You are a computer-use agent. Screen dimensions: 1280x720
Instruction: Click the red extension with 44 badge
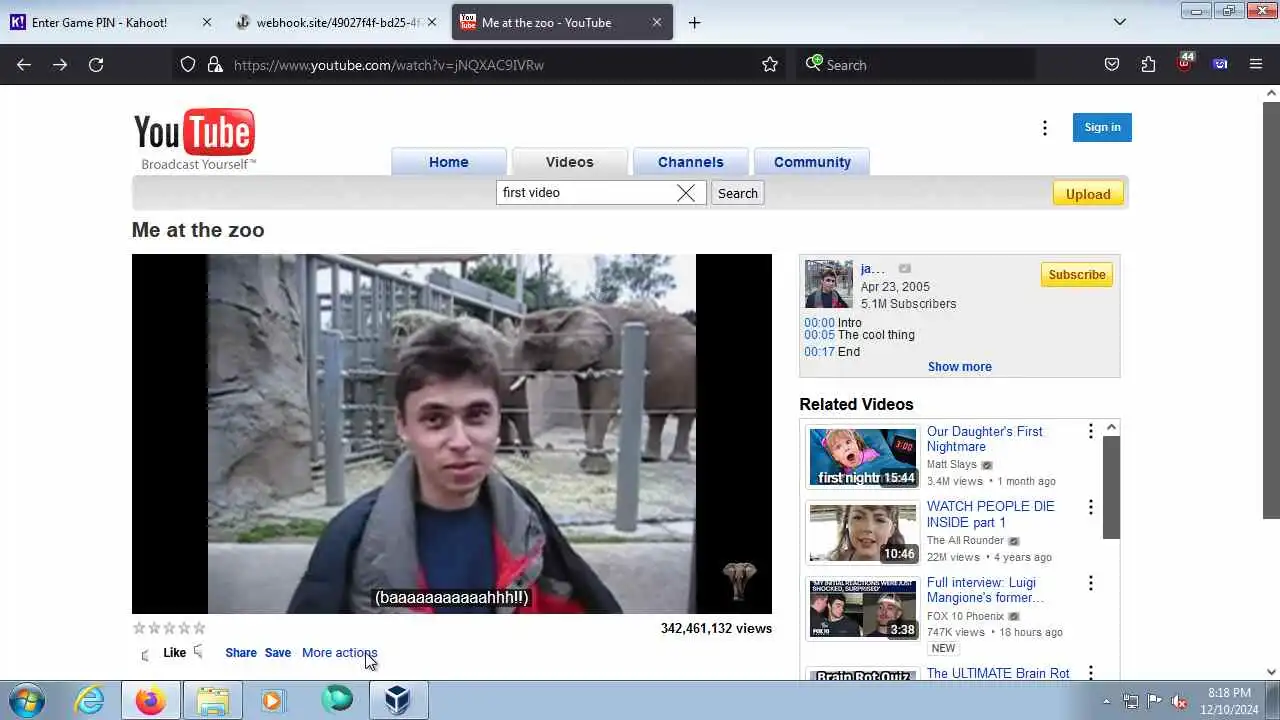point(1185,63)
